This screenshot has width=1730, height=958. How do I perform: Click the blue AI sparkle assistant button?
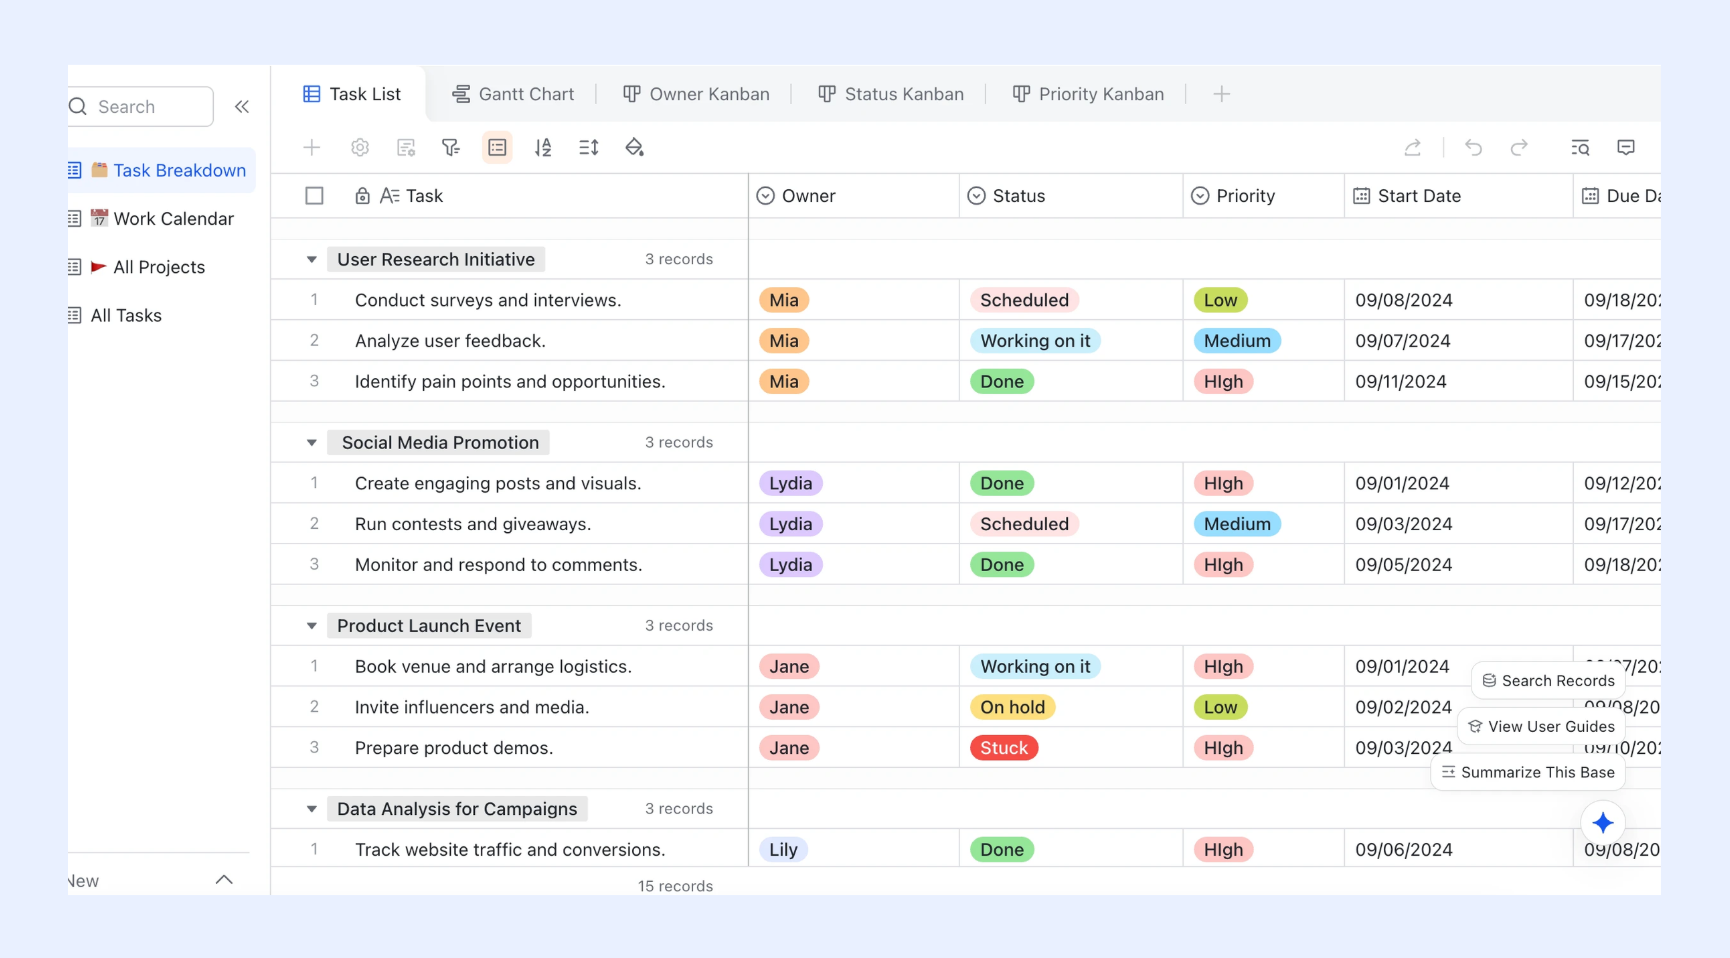click(x=1603, y=823)
